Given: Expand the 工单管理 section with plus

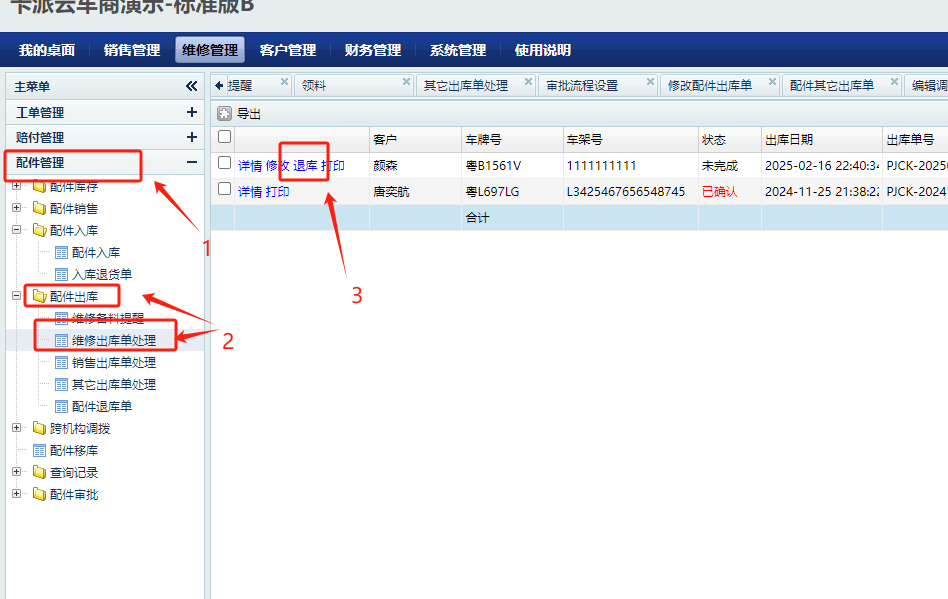Looking at the screenshot, I should click(x=191, y=113).
